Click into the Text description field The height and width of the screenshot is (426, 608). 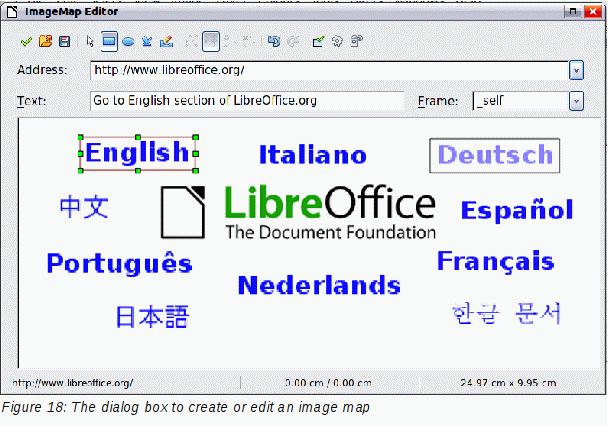[x=247, y=101]
